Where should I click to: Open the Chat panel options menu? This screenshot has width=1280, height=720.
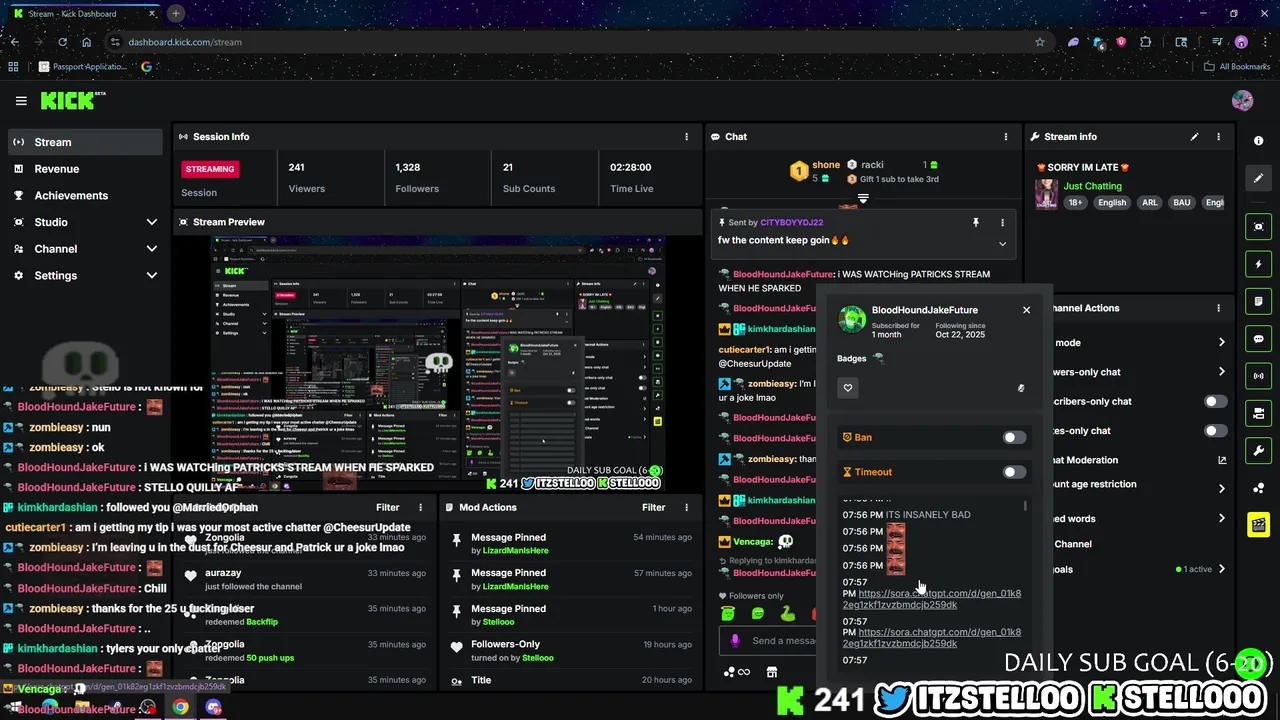(x=1006, y=137)
